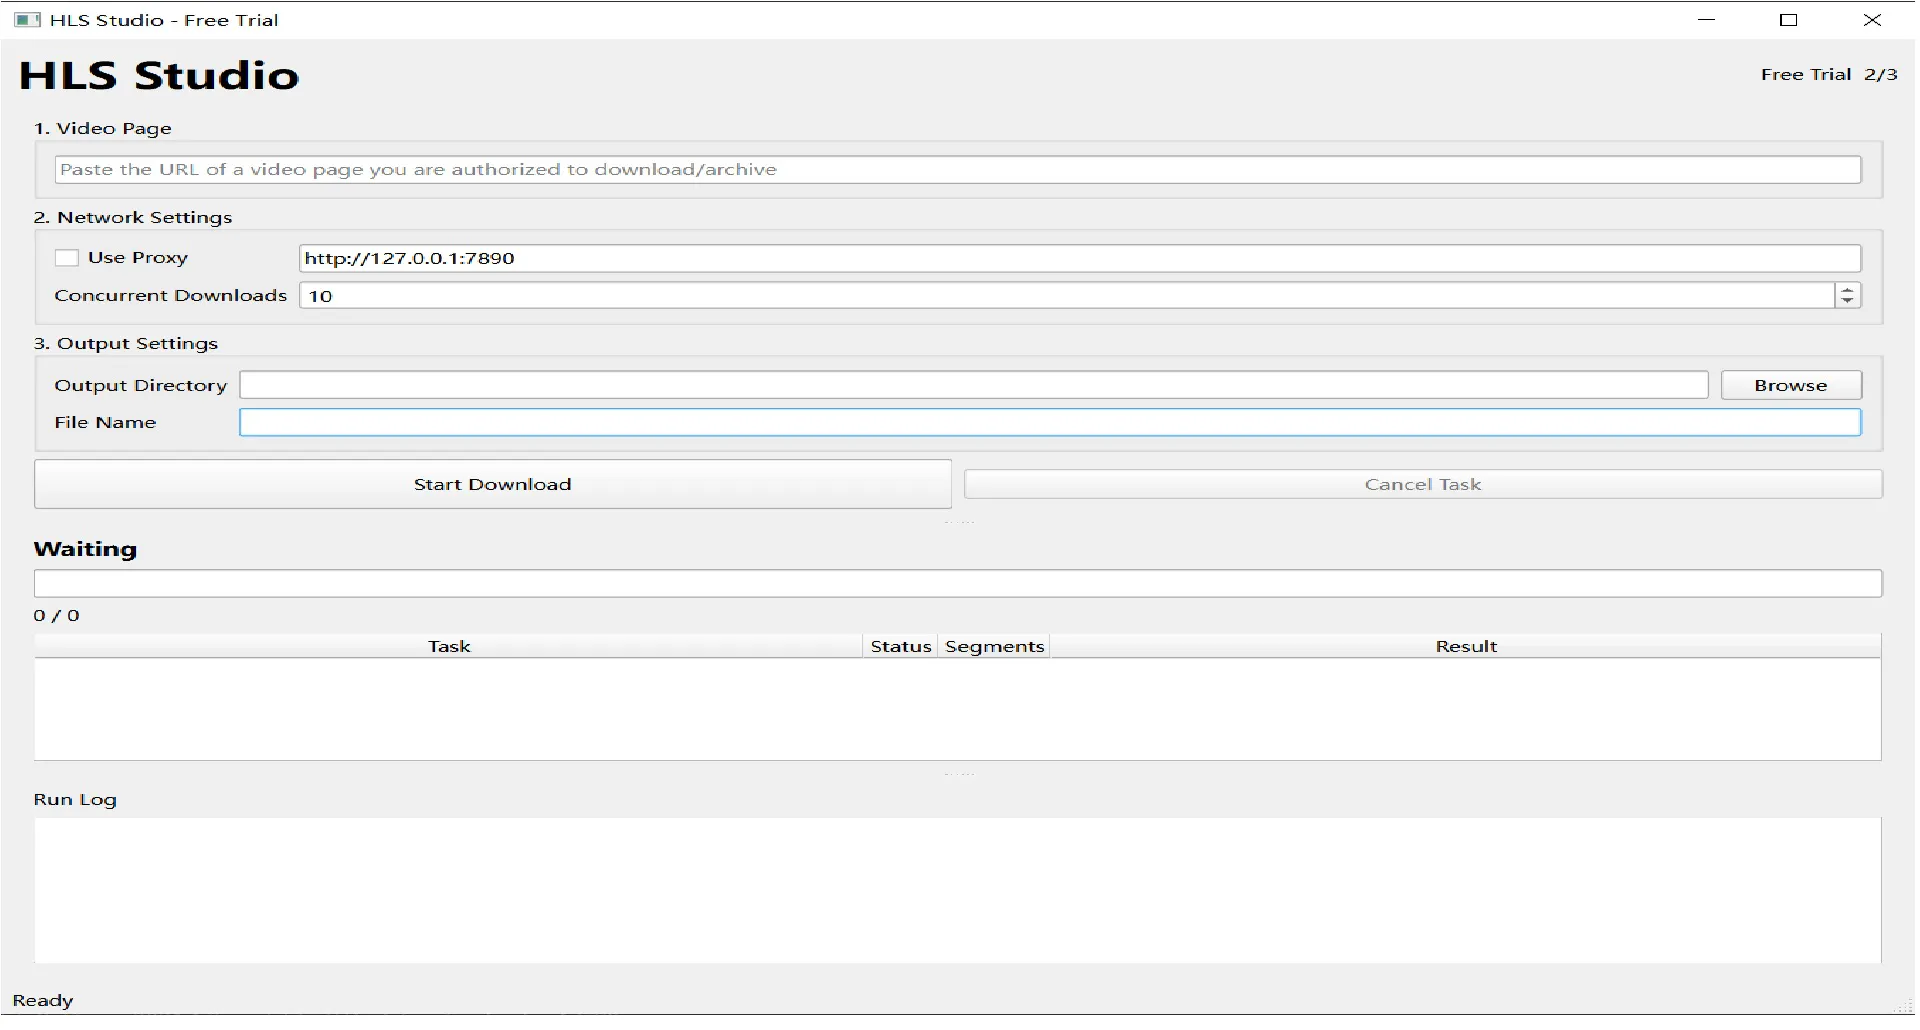Viewport: 1920px width, 1030px height.
Task: Click the 0 / 0 progress counter
Action: pos(57,616)
